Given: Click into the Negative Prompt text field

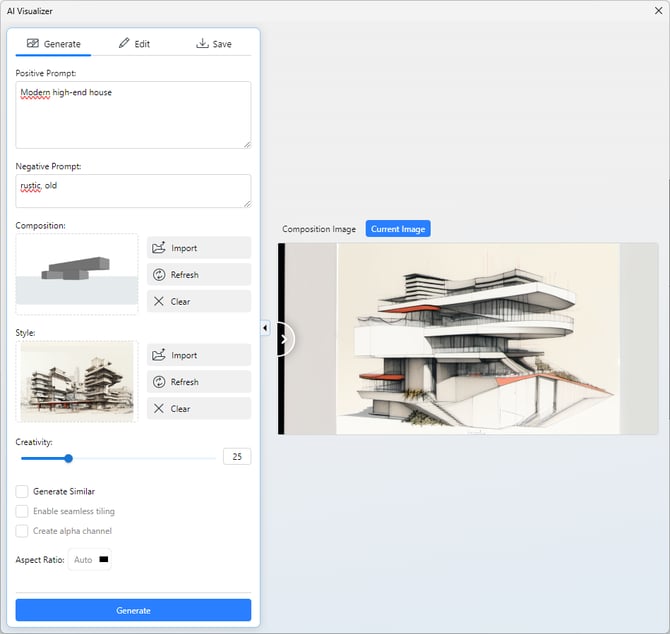Looking at the screenshot, I should click(133, 191).
